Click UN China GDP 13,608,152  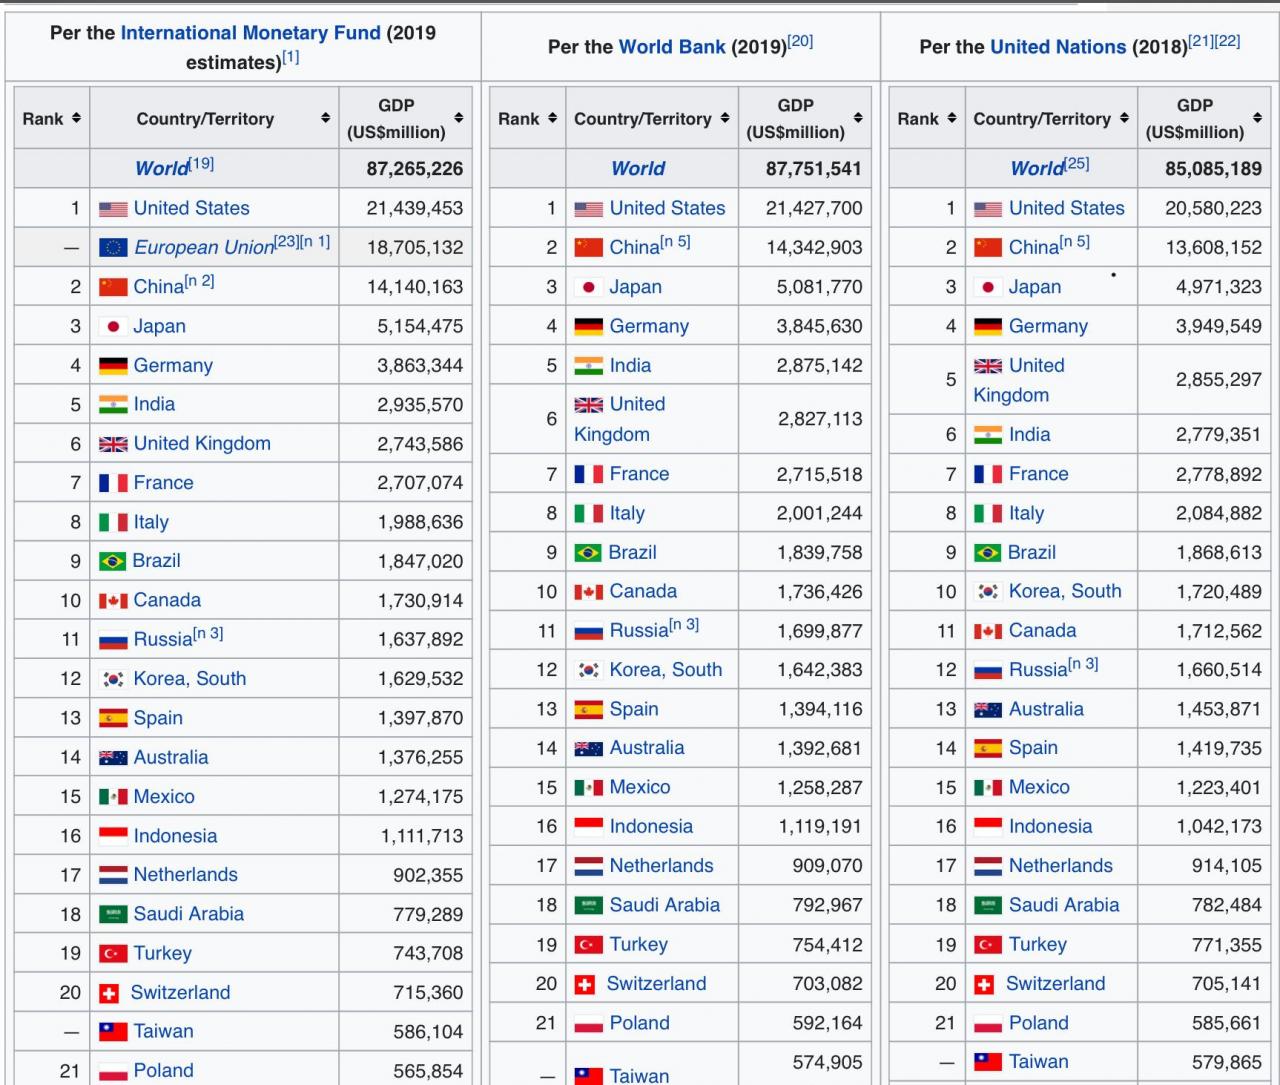1214,248
